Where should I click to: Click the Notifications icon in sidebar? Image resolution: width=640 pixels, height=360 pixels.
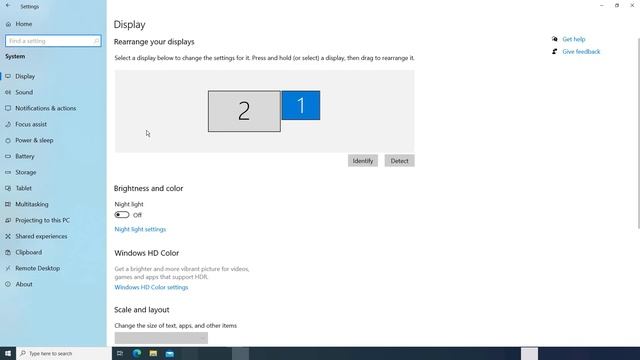tap(8, 108)
